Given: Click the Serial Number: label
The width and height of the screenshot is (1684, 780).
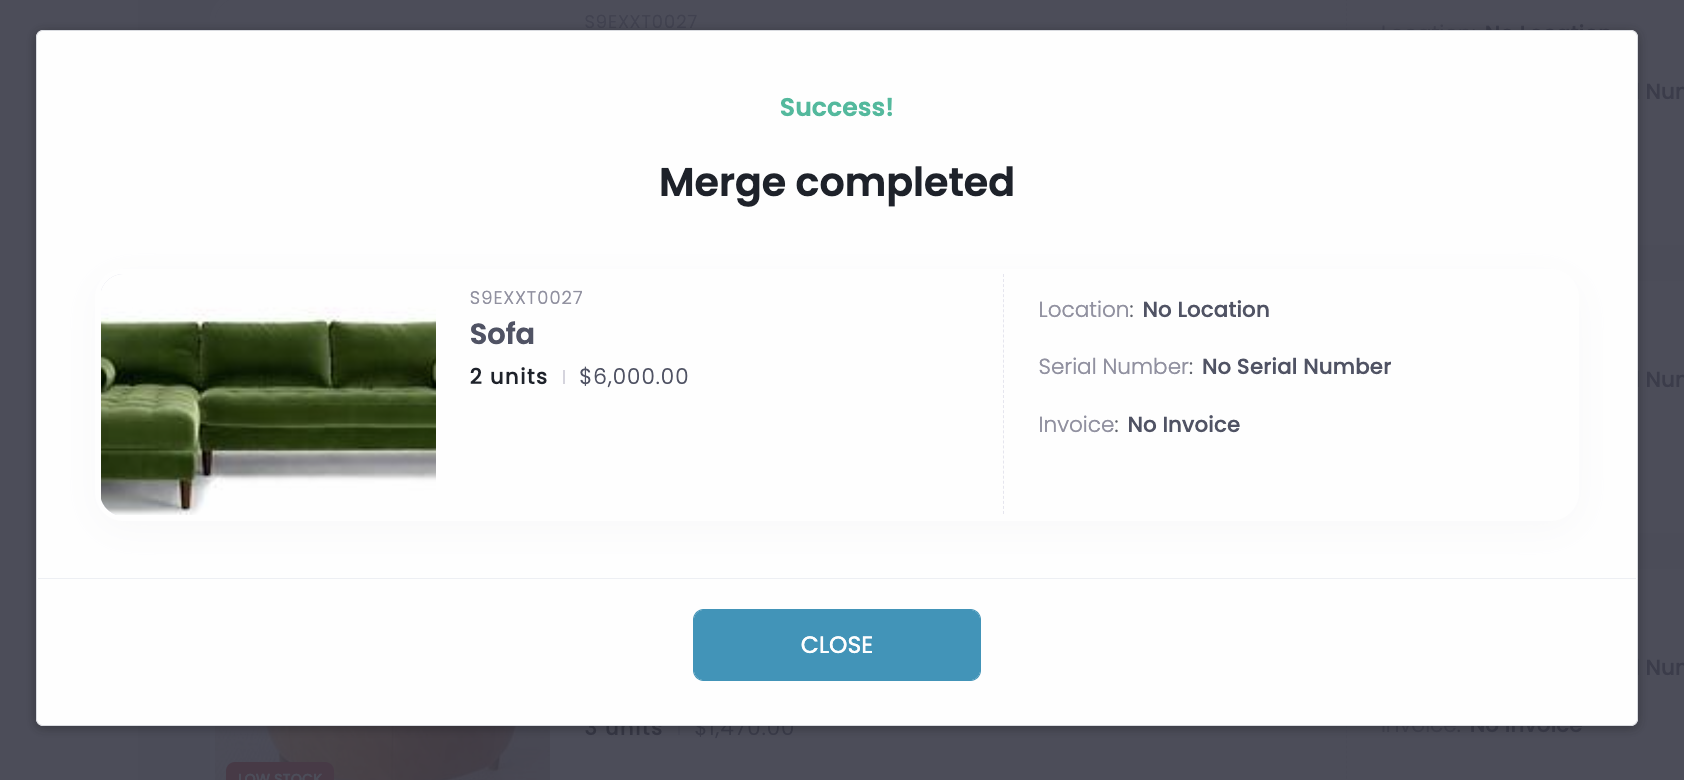Looking at the screenshot, I should 1116,367.
